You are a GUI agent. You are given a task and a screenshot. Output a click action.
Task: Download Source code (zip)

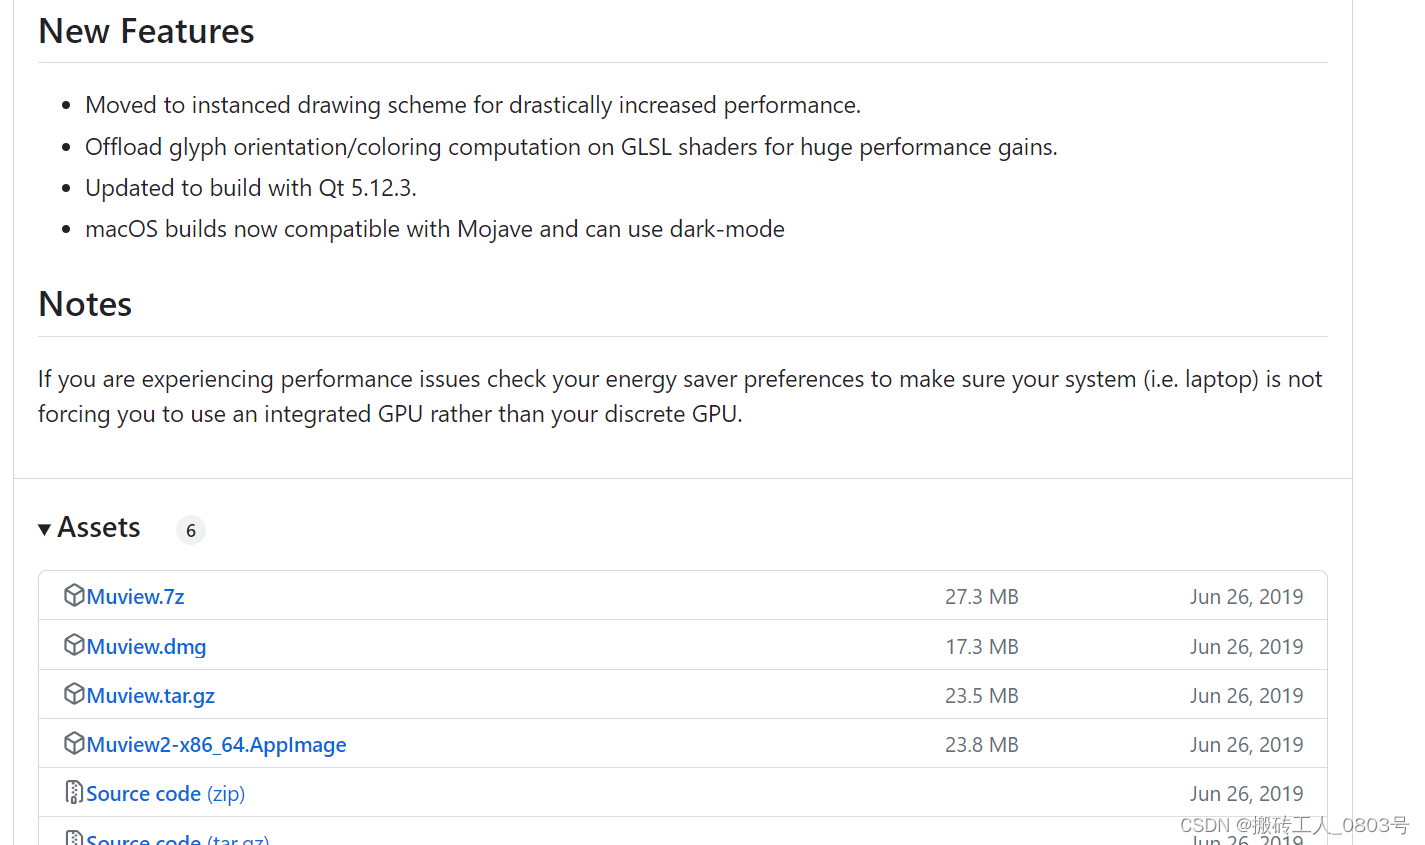[165, 794]
